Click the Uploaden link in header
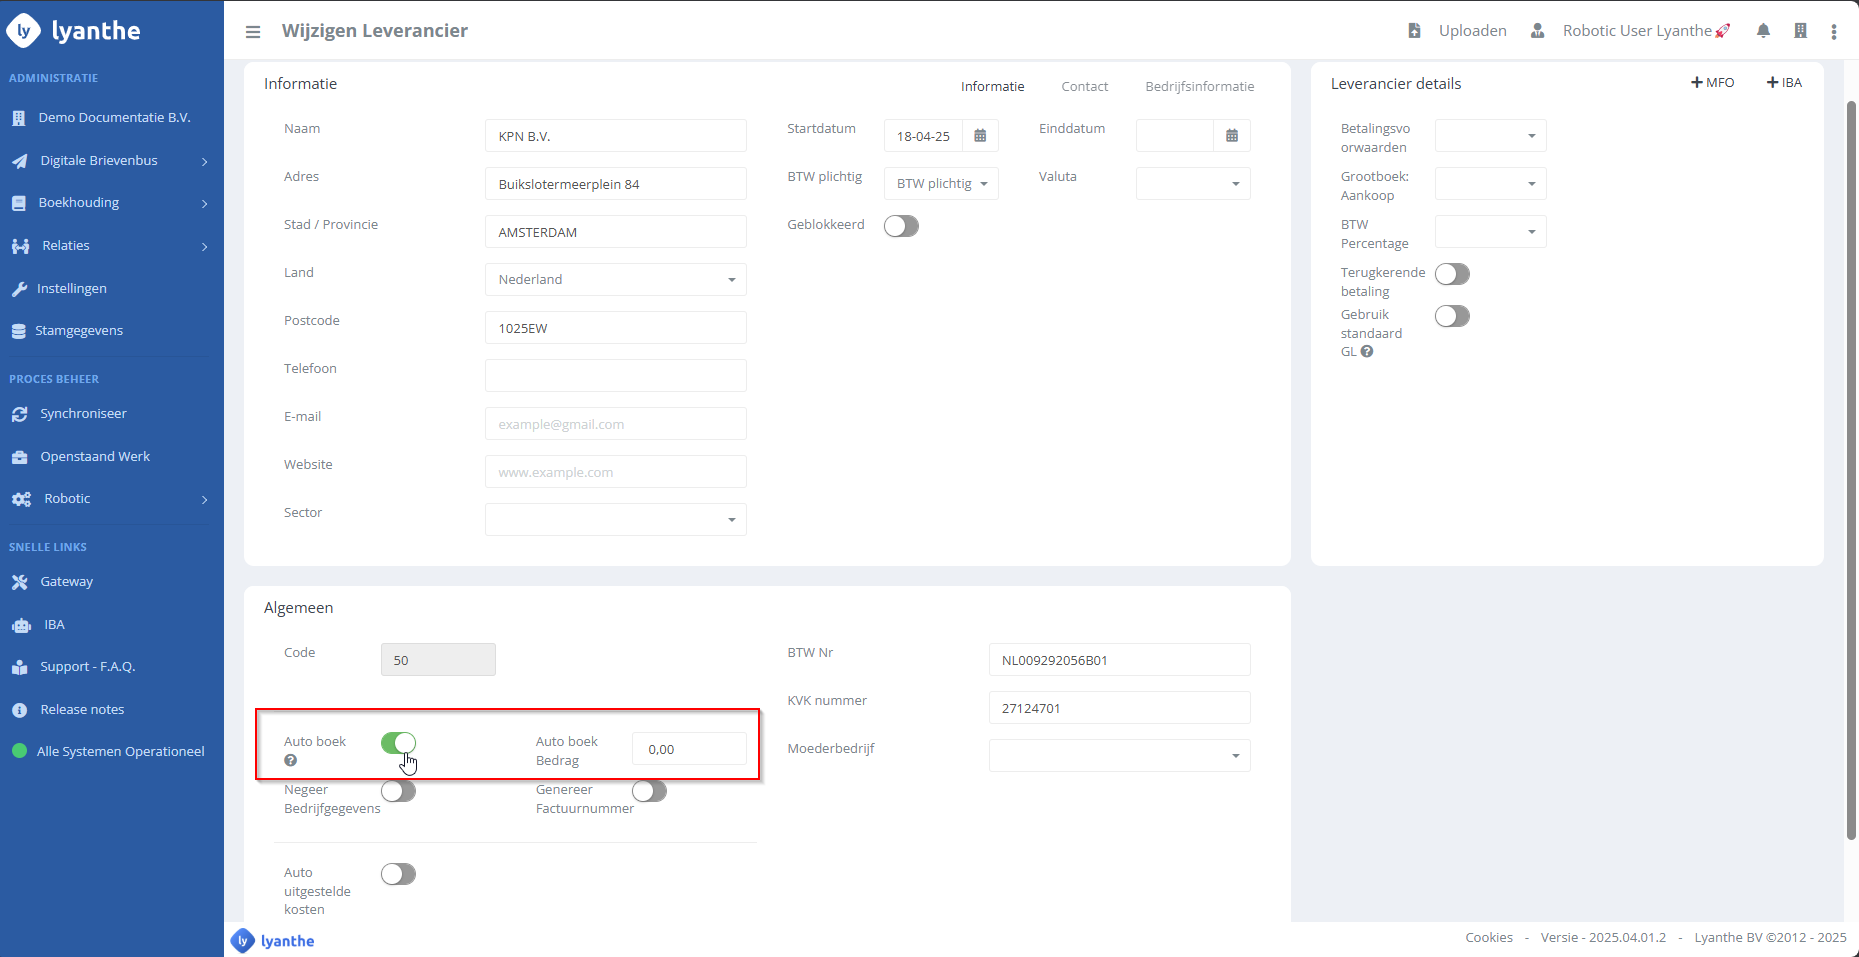Screen dimensions: 1859x957 (1471, 31)
